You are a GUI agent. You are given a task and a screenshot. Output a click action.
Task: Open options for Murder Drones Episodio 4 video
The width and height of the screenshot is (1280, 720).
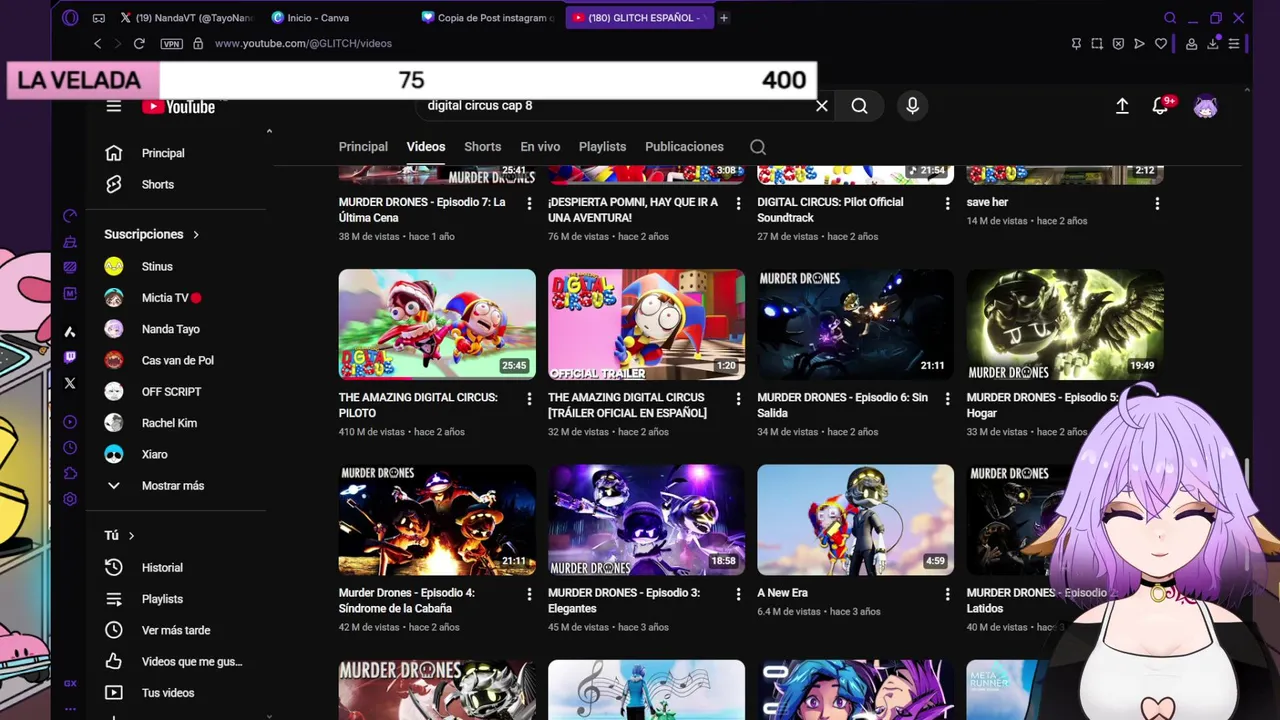coord(529,594)
